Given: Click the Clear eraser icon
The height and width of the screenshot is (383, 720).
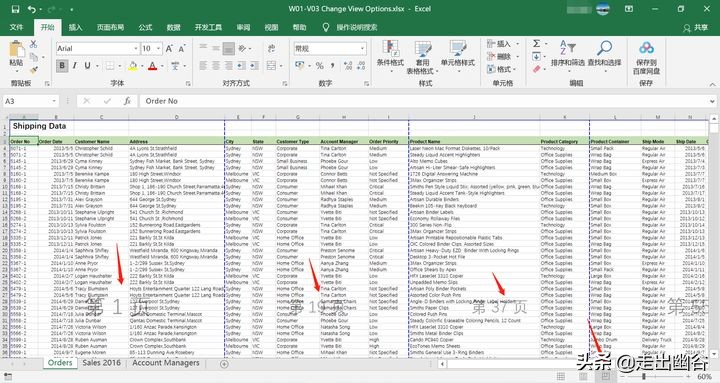Looking at the screenshot, I should [x=536, y=69].
